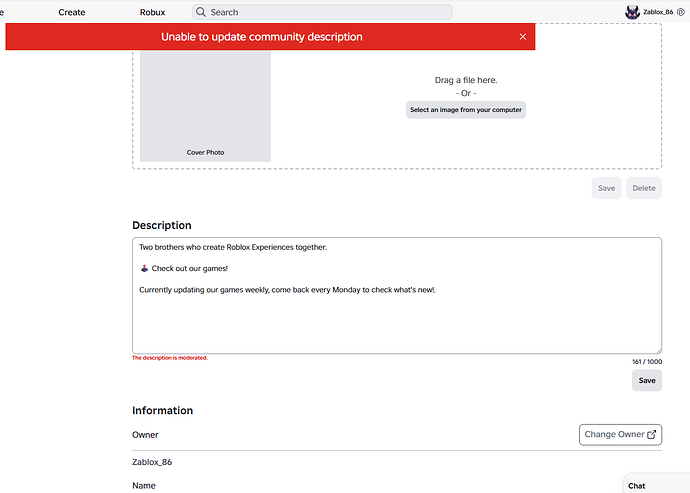This screenshot has width=690, height=493.
Task: Click the Information section heading
Action: pyautogui.click(x=162, y=411)
